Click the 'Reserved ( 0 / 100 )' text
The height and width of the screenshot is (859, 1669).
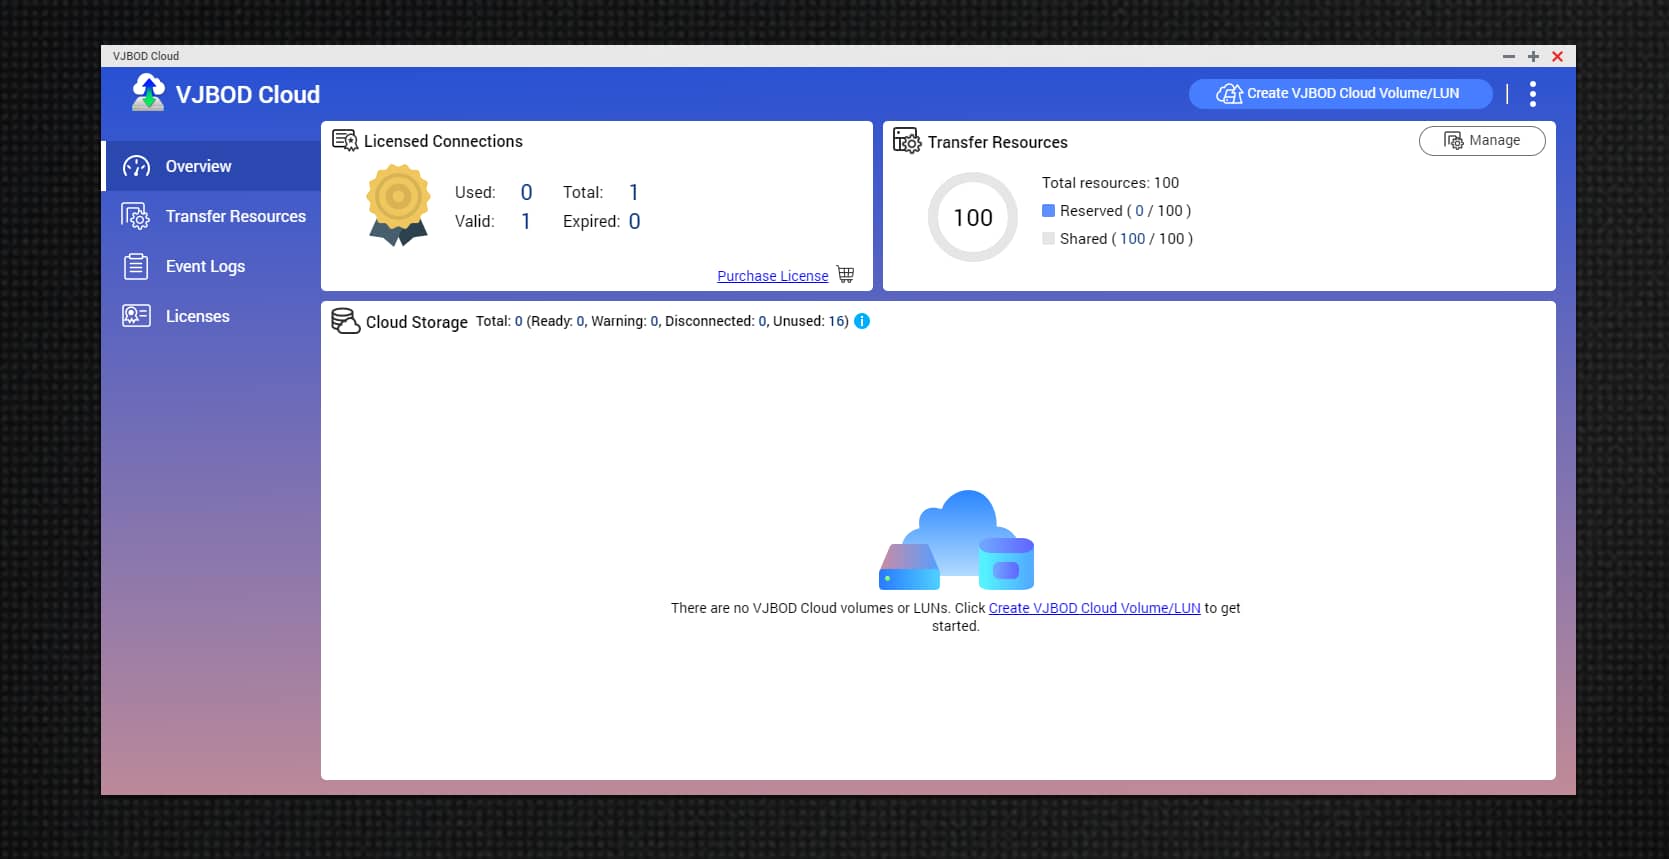pyautogui.click(x=1125, y=211)
